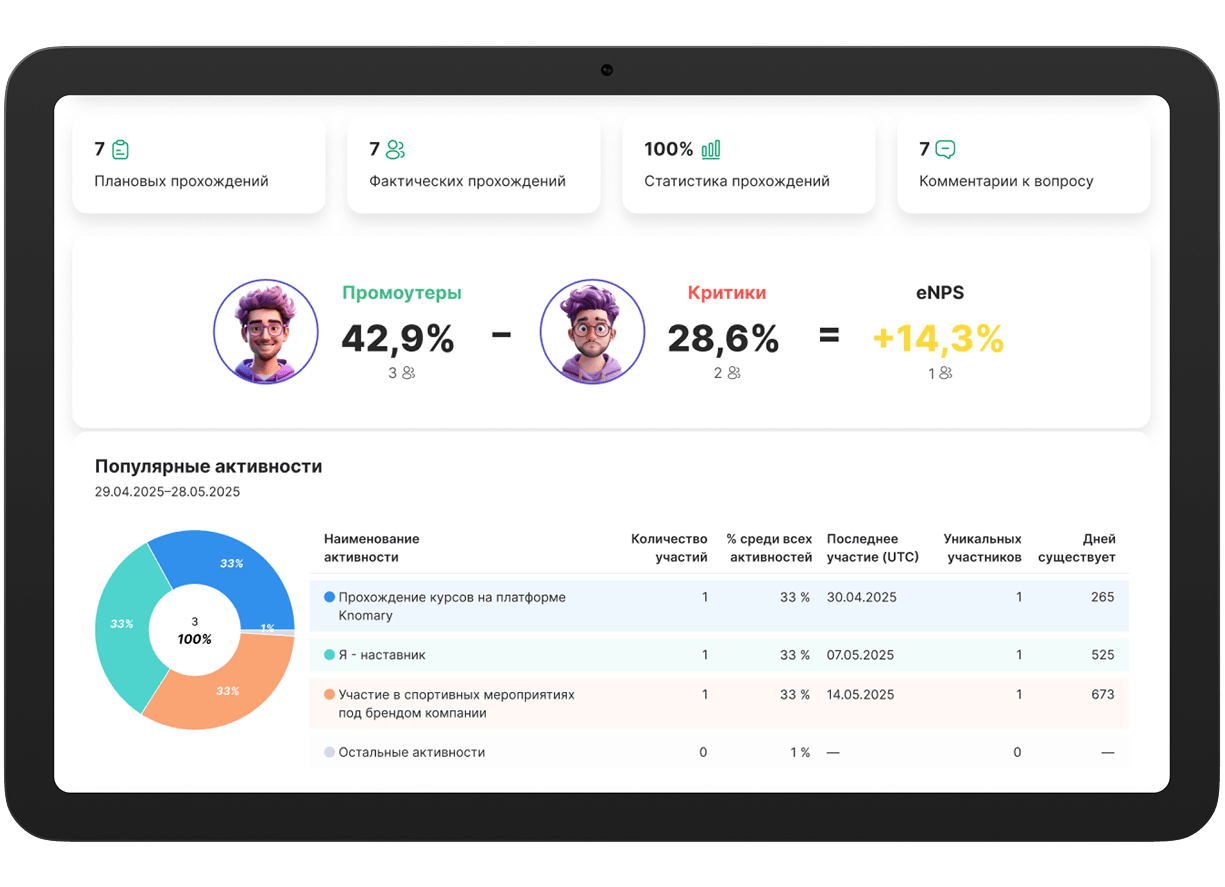
Task: Select the teal segment of donut chart
Action: [125, 620]
